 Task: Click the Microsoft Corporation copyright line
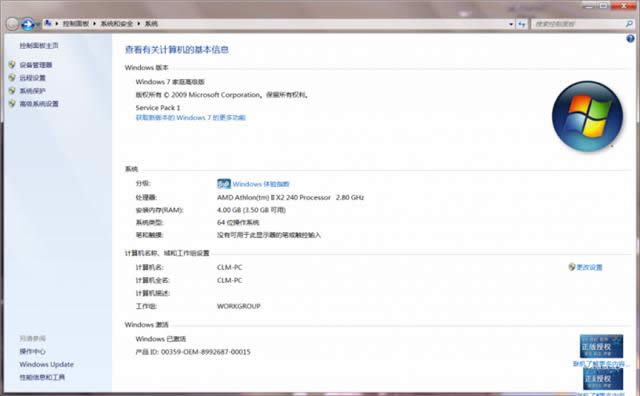(222, 95)
